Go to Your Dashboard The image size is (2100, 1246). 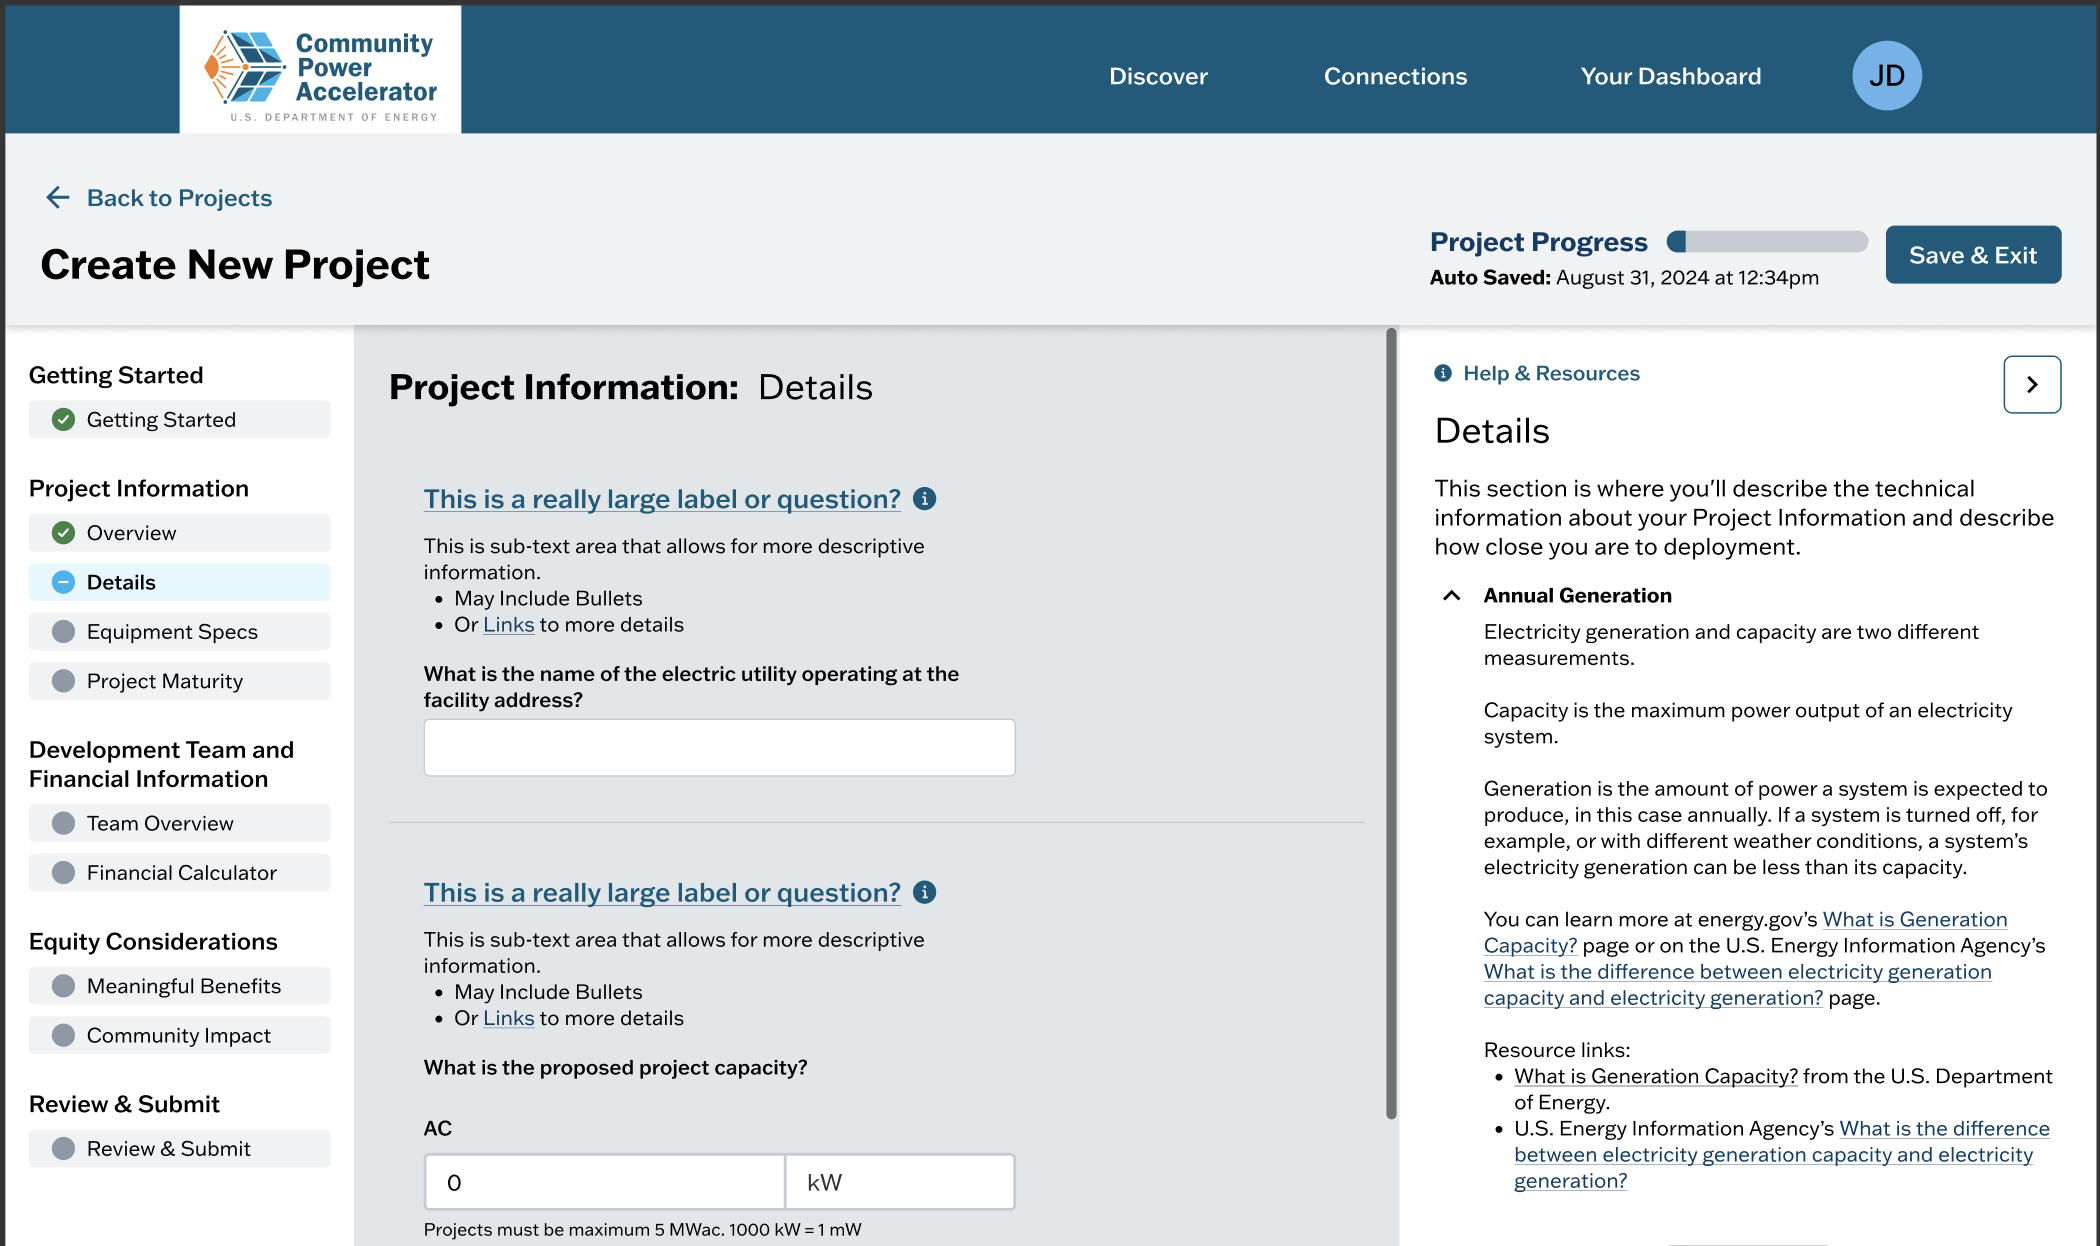pos(1670,76)
